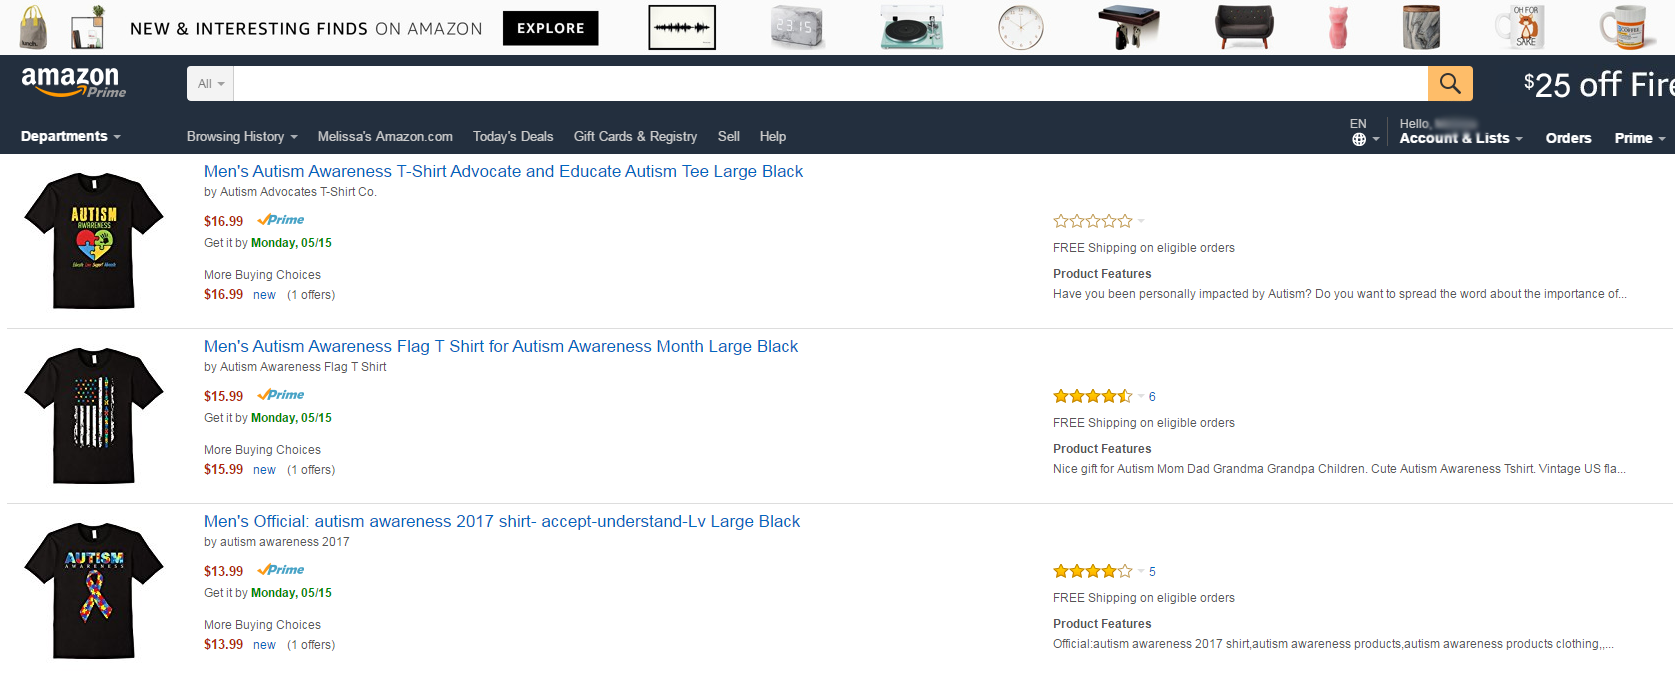Open the language globe icon

pos(1359,139)
